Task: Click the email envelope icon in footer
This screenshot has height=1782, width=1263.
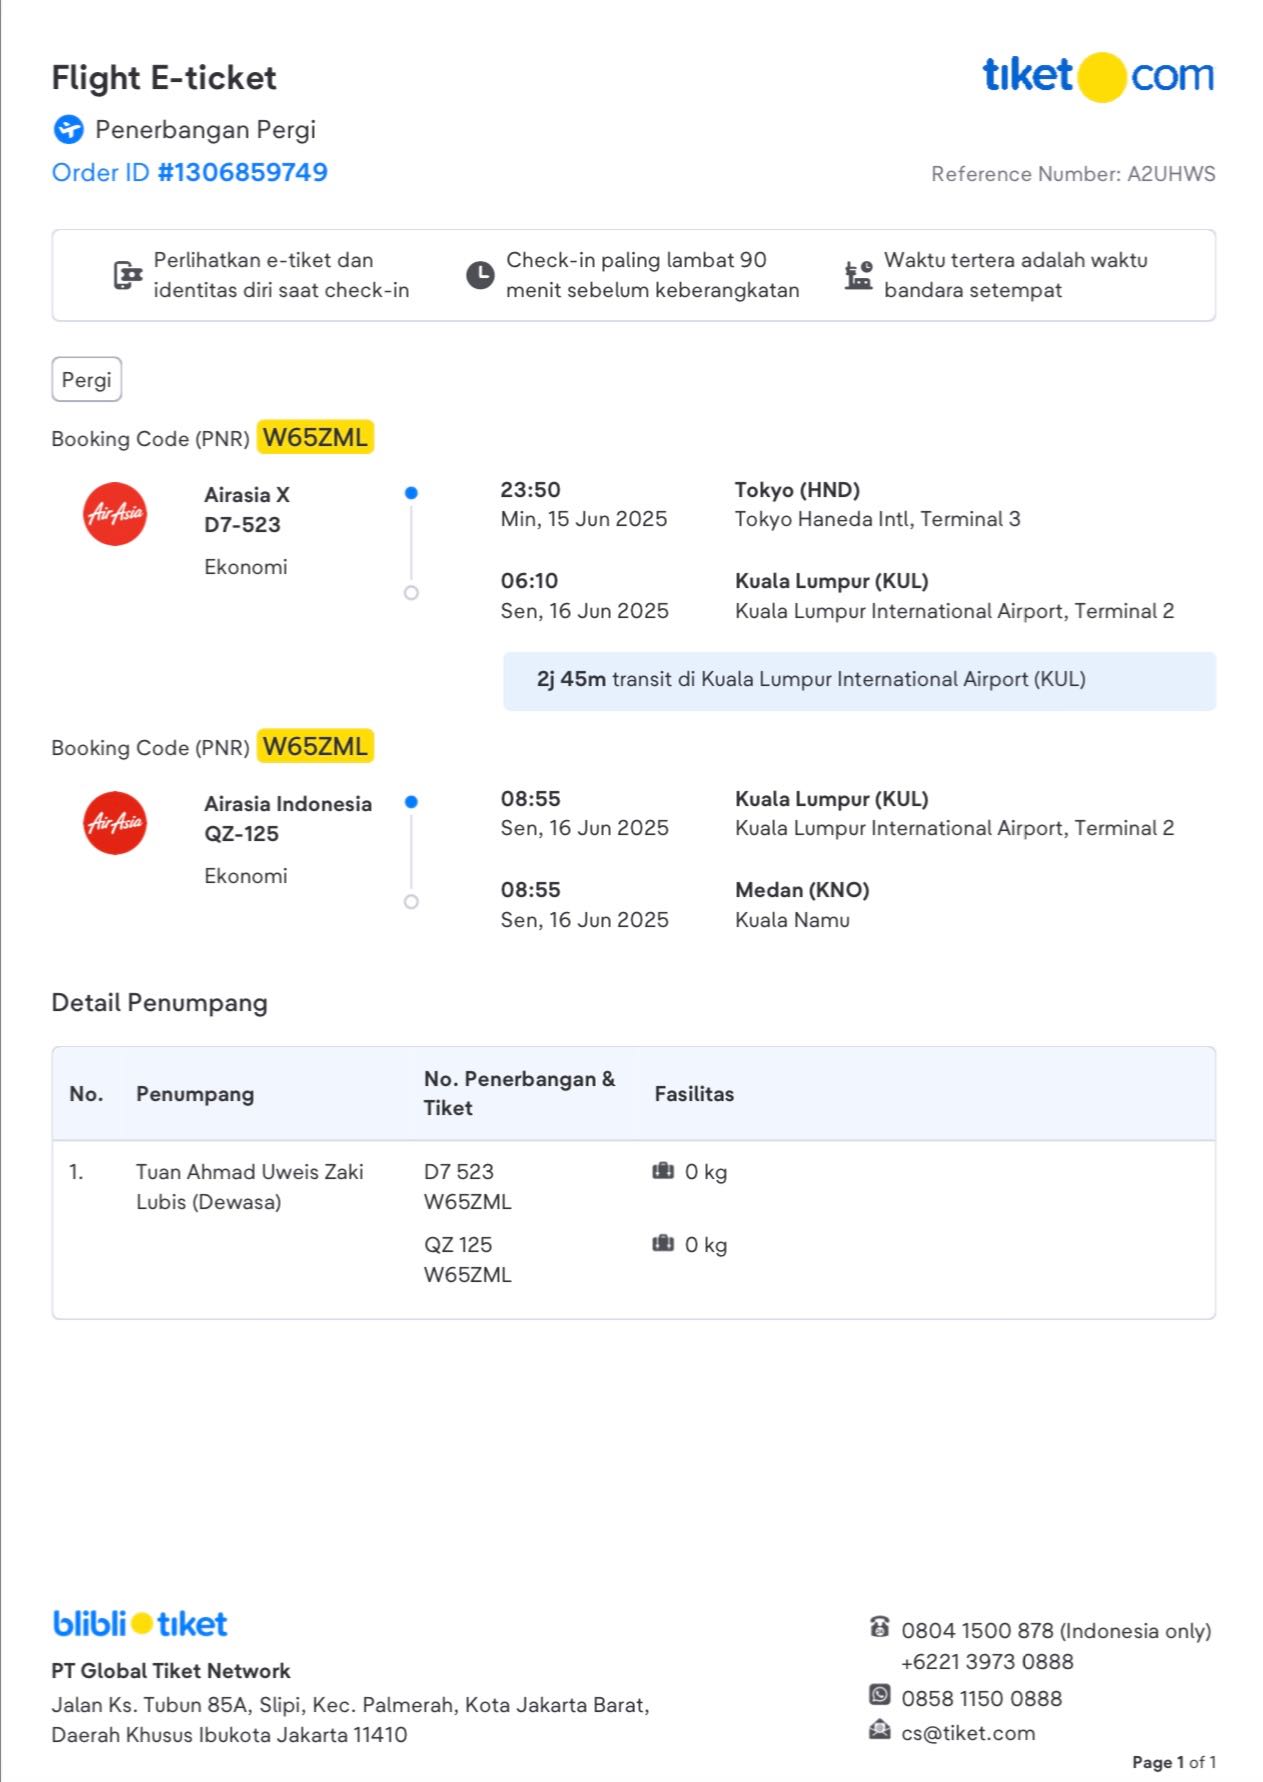Action: pos(879,1730)
